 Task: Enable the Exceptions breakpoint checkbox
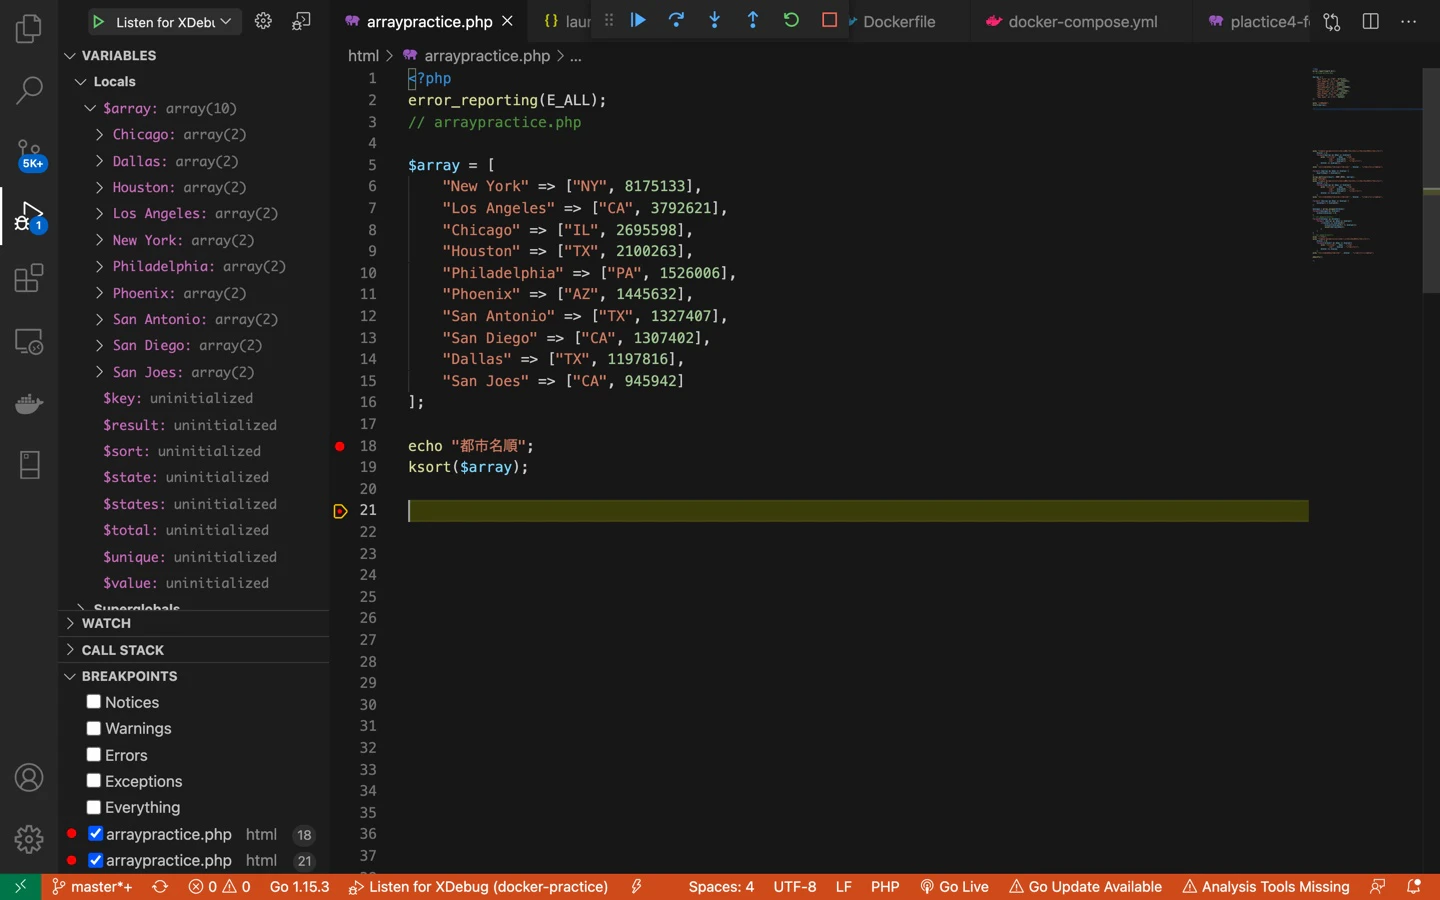tap(94, 781)
